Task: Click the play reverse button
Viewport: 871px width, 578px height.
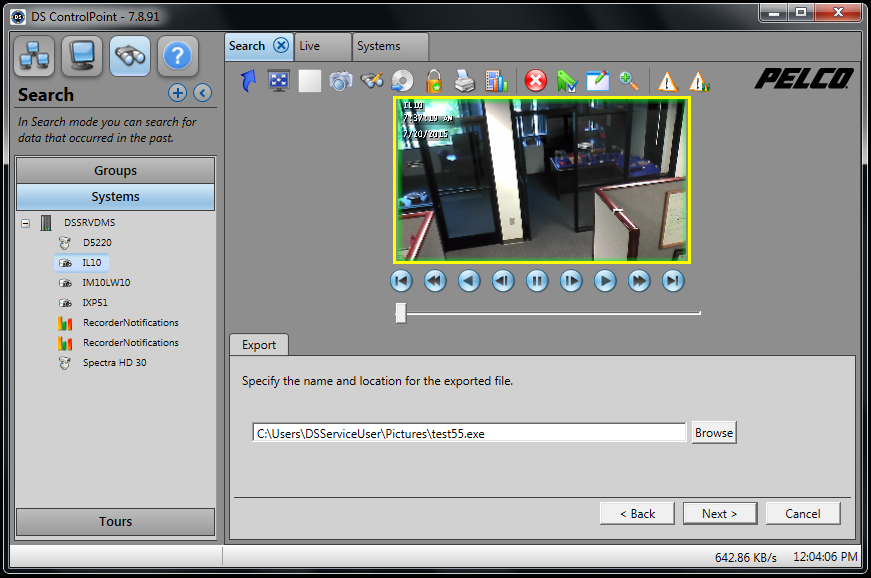Action: click(x=469, y=281)
